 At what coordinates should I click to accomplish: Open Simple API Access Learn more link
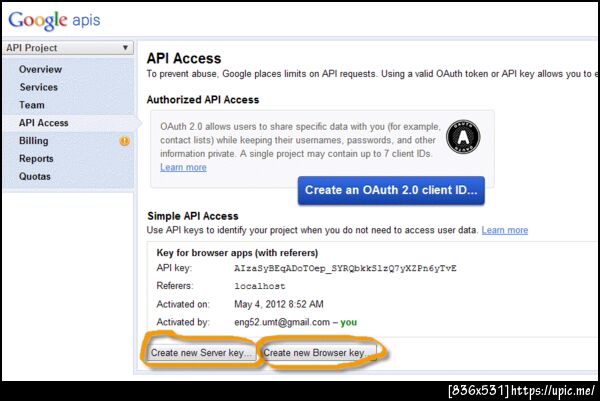click(505, 230)
